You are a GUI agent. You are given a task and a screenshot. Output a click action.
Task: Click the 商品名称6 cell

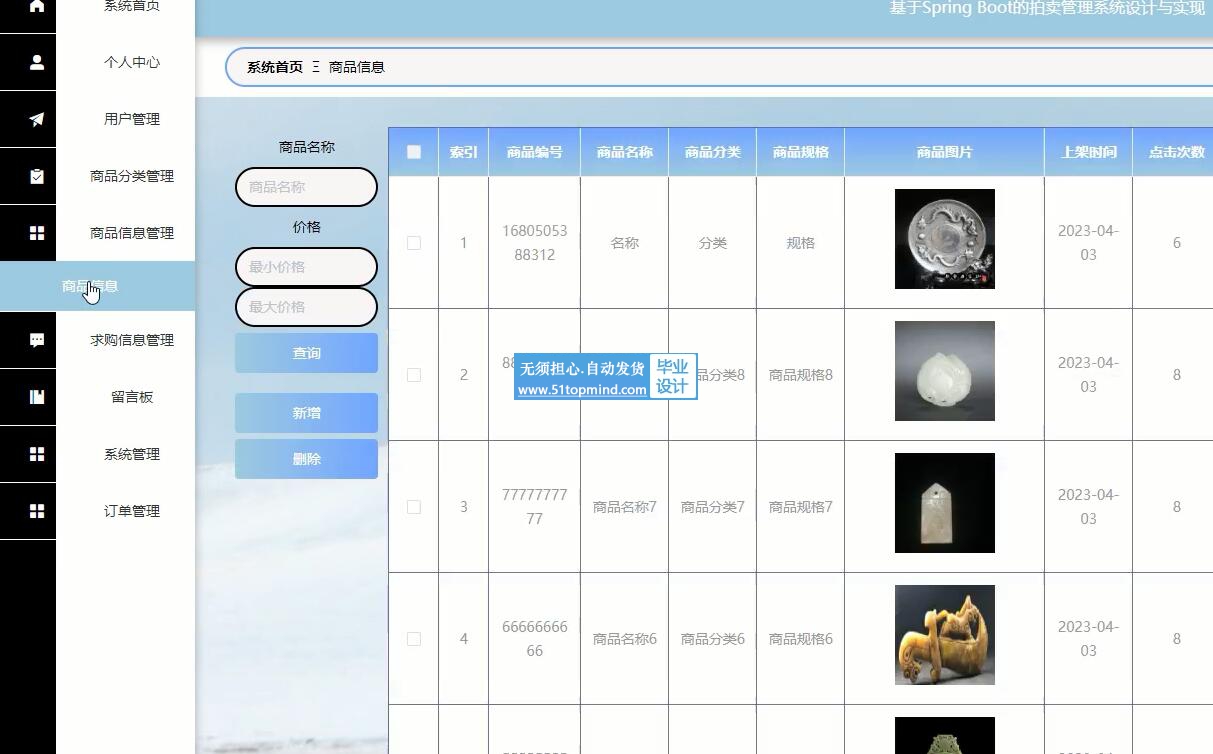625,639
